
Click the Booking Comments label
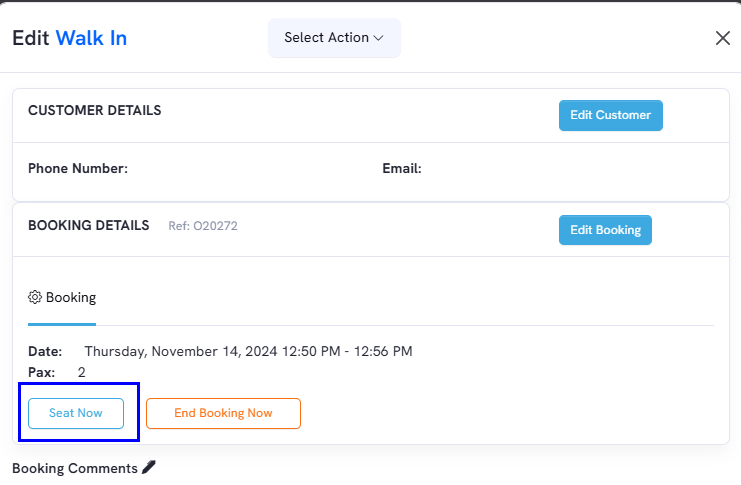pos(75,468)
